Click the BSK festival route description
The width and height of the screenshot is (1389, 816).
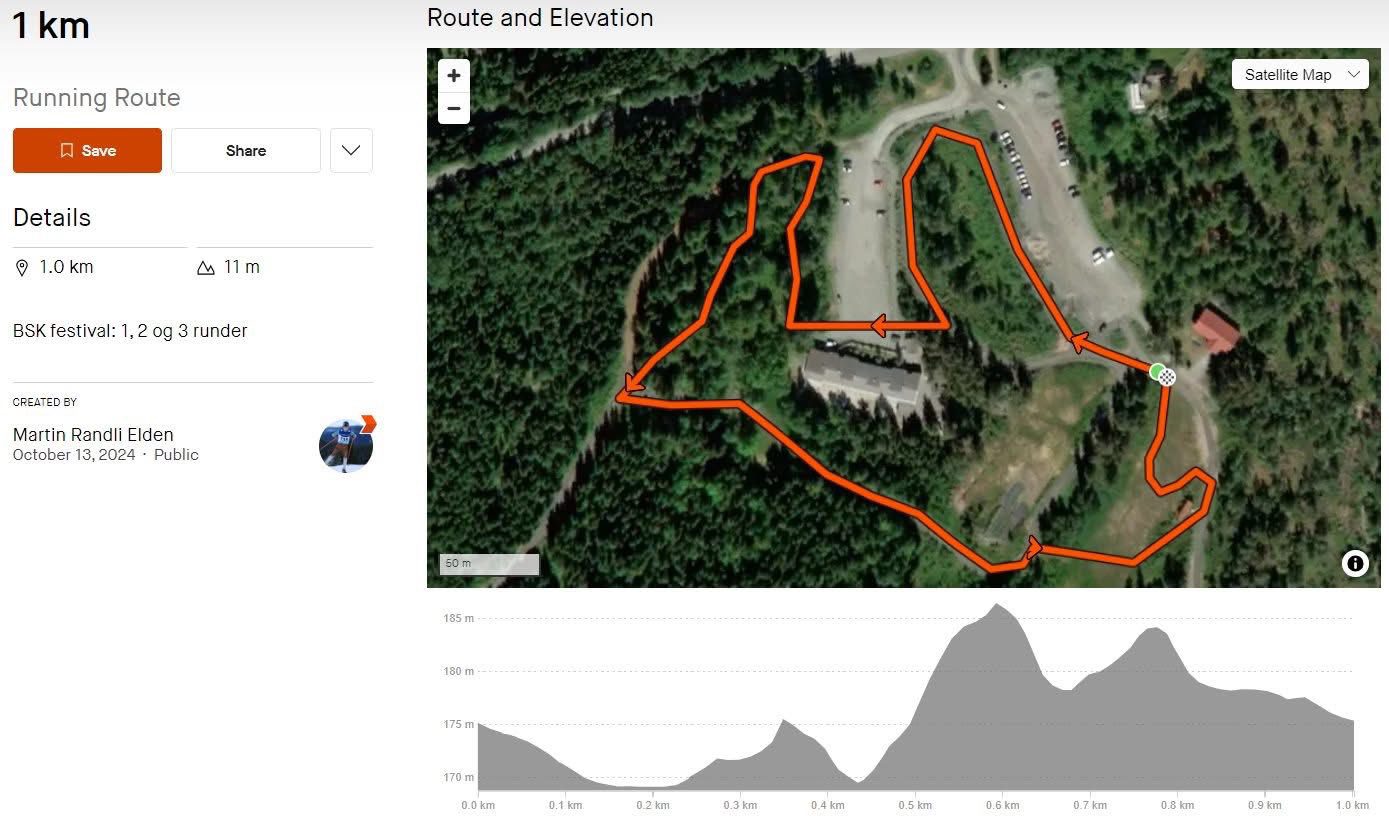130,331
